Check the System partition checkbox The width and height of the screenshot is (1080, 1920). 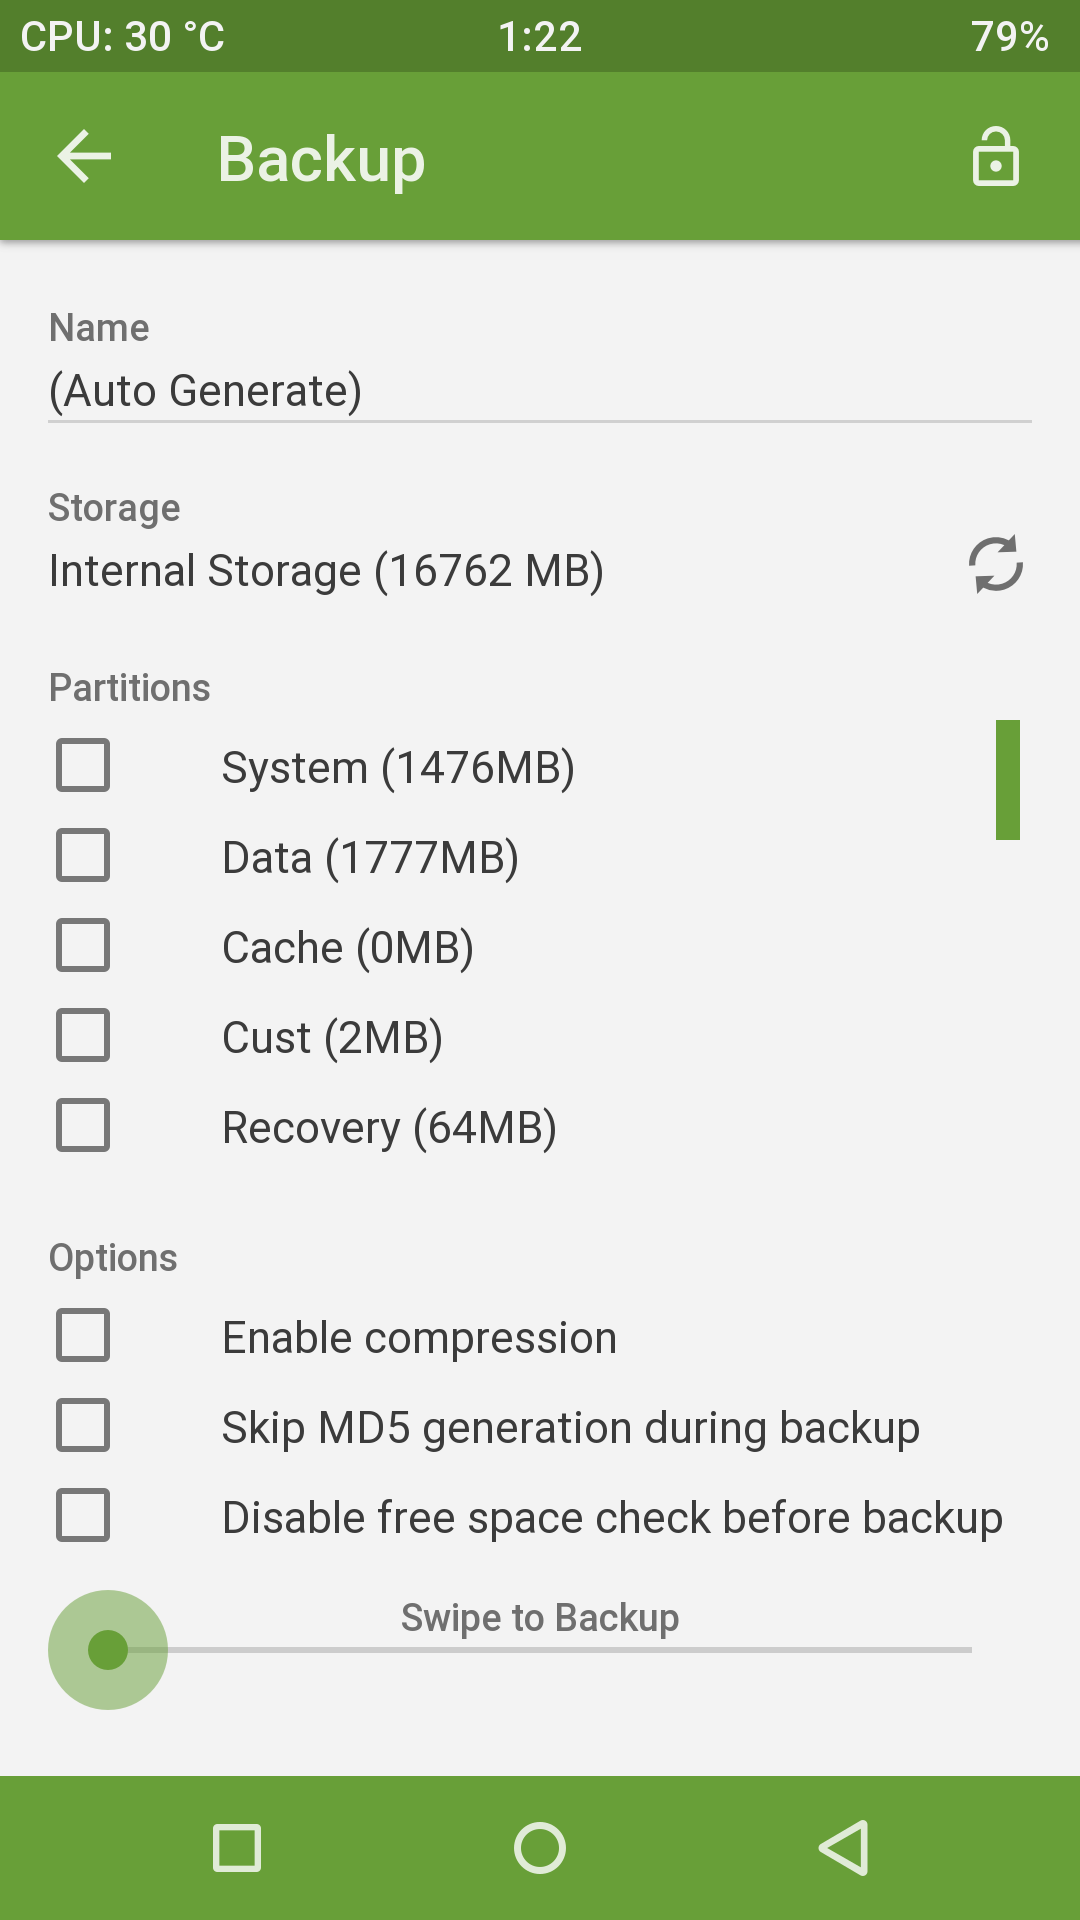83,766
